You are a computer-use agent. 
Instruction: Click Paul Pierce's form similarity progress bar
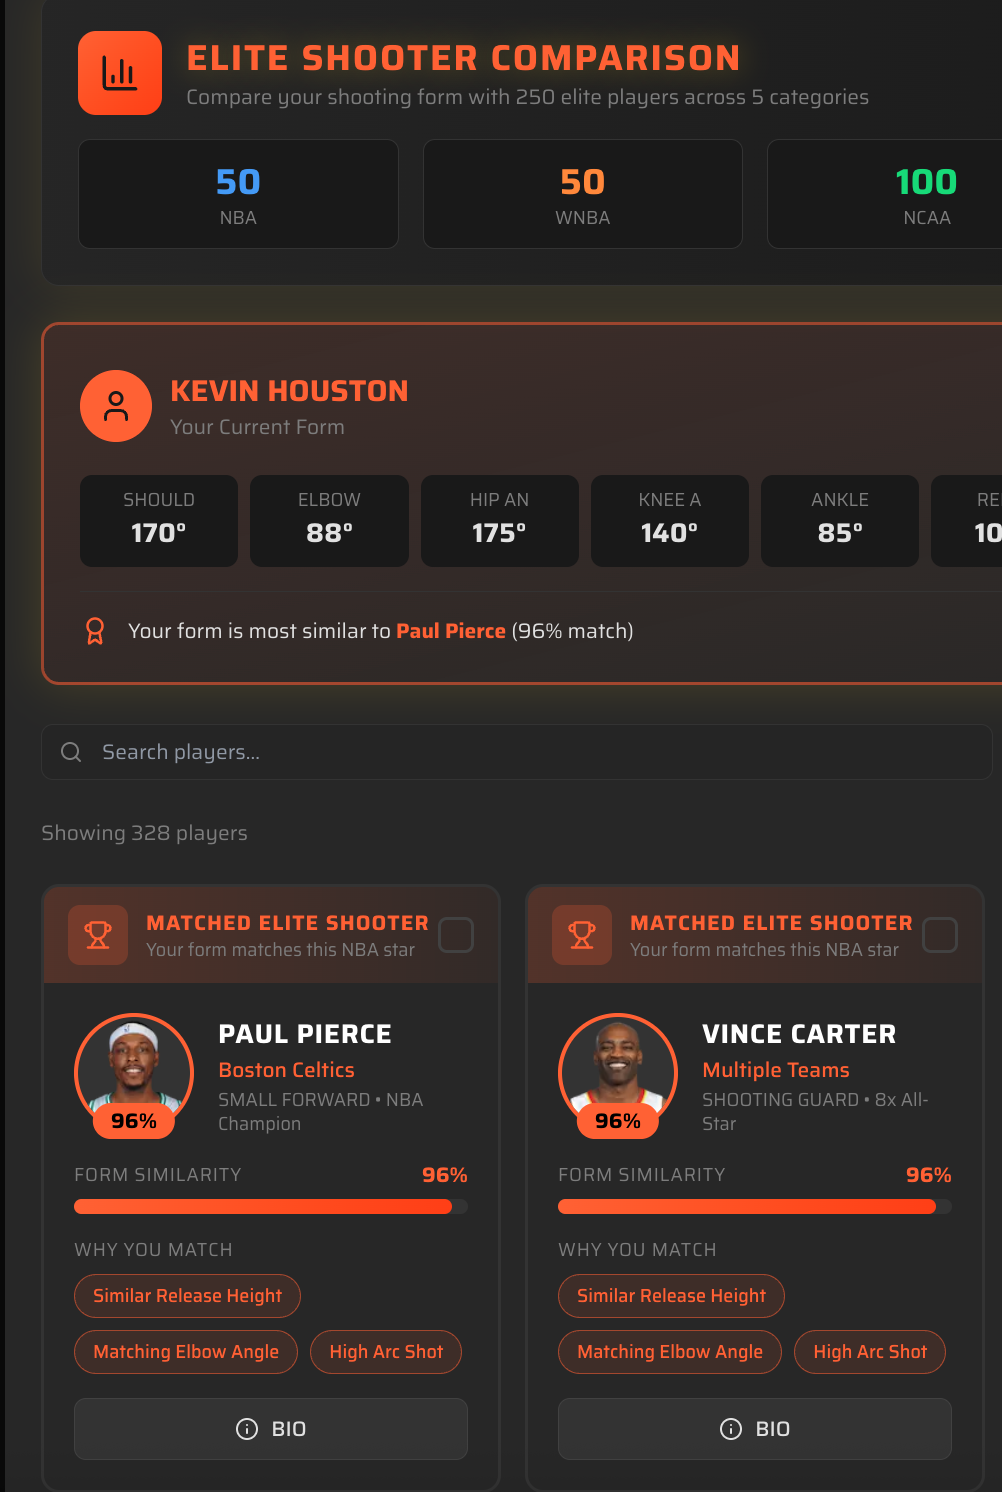[x=270, y=1206]
